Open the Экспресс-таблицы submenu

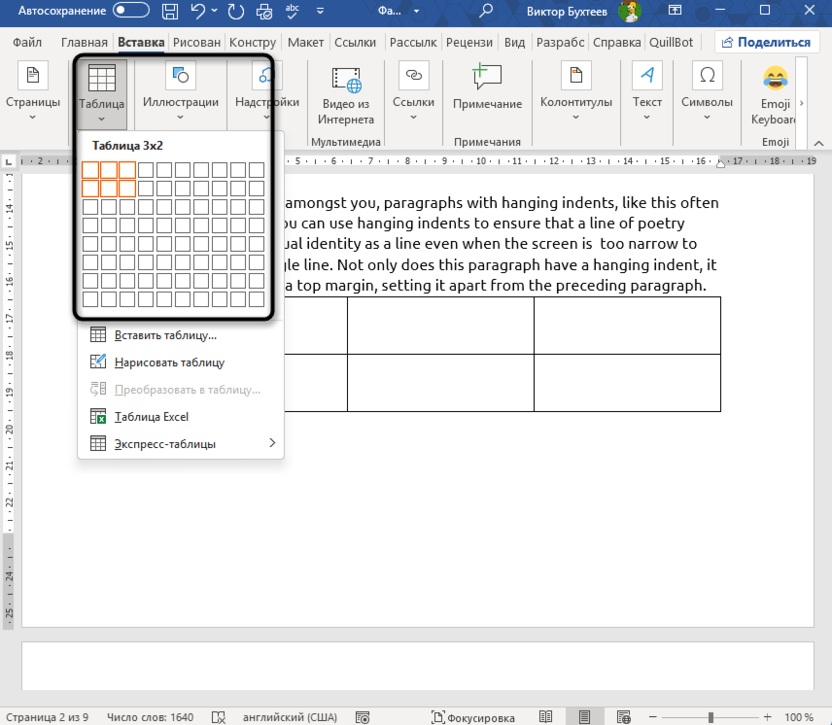(x=180, y=444)
